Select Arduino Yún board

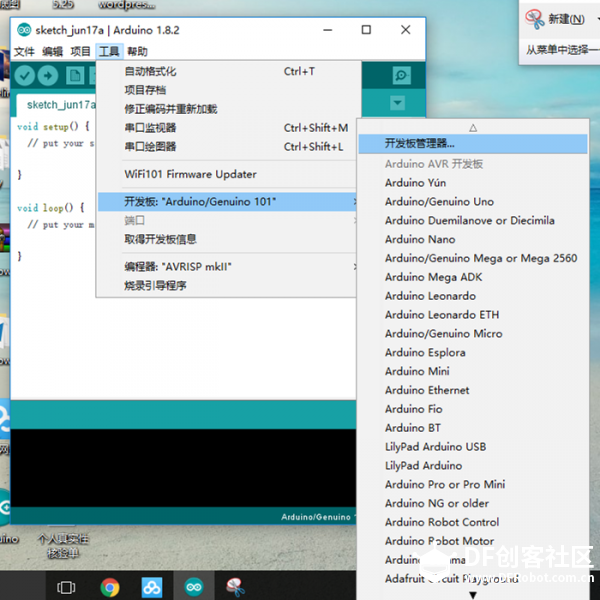coord(473,183)
